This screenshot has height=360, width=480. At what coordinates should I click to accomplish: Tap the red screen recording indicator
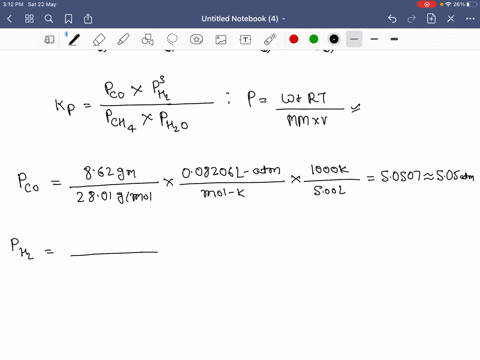click(x=427, y=4)
